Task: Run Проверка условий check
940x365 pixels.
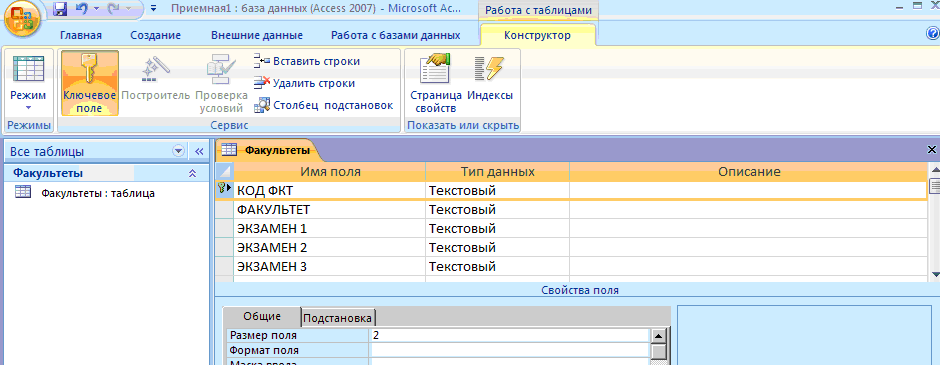Action: pyautogui.click(x=221, y=83)
